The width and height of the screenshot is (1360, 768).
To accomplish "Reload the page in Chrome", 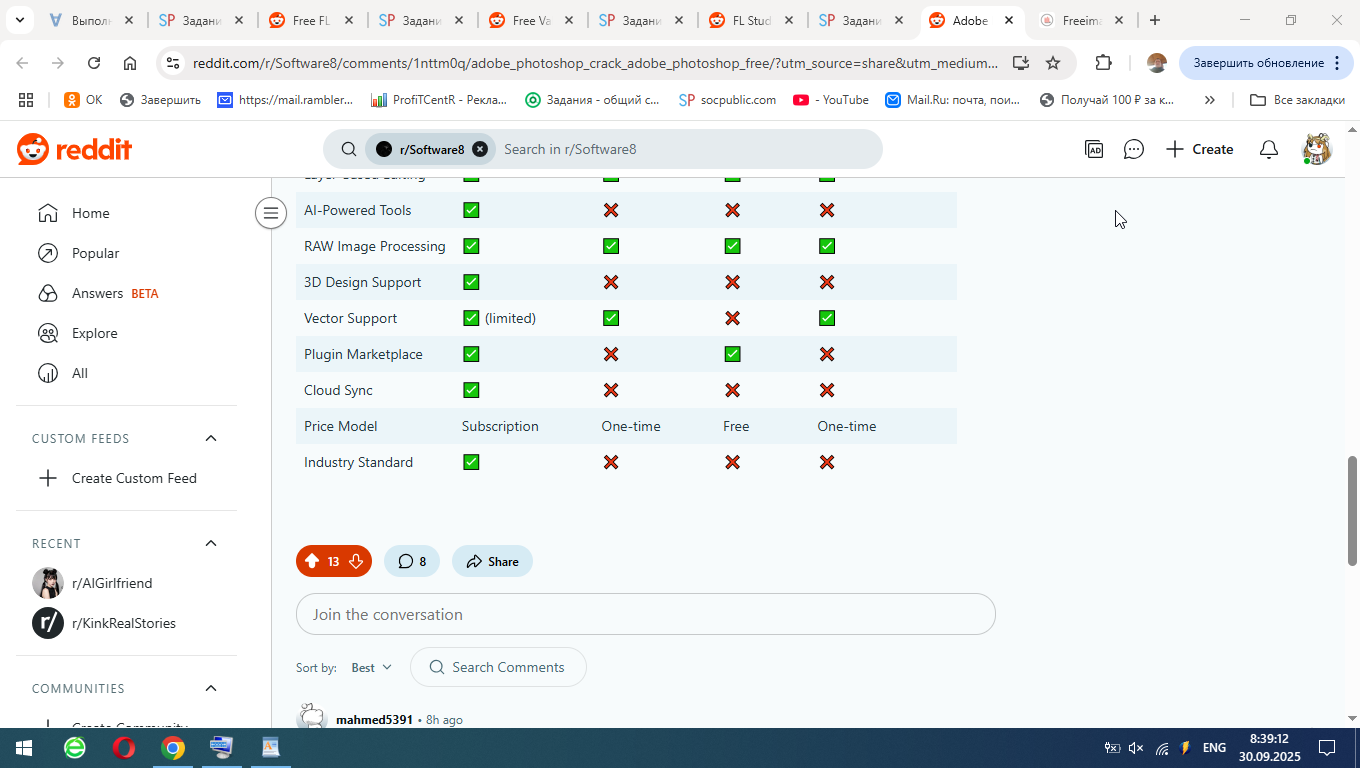I will click(94, 63).
